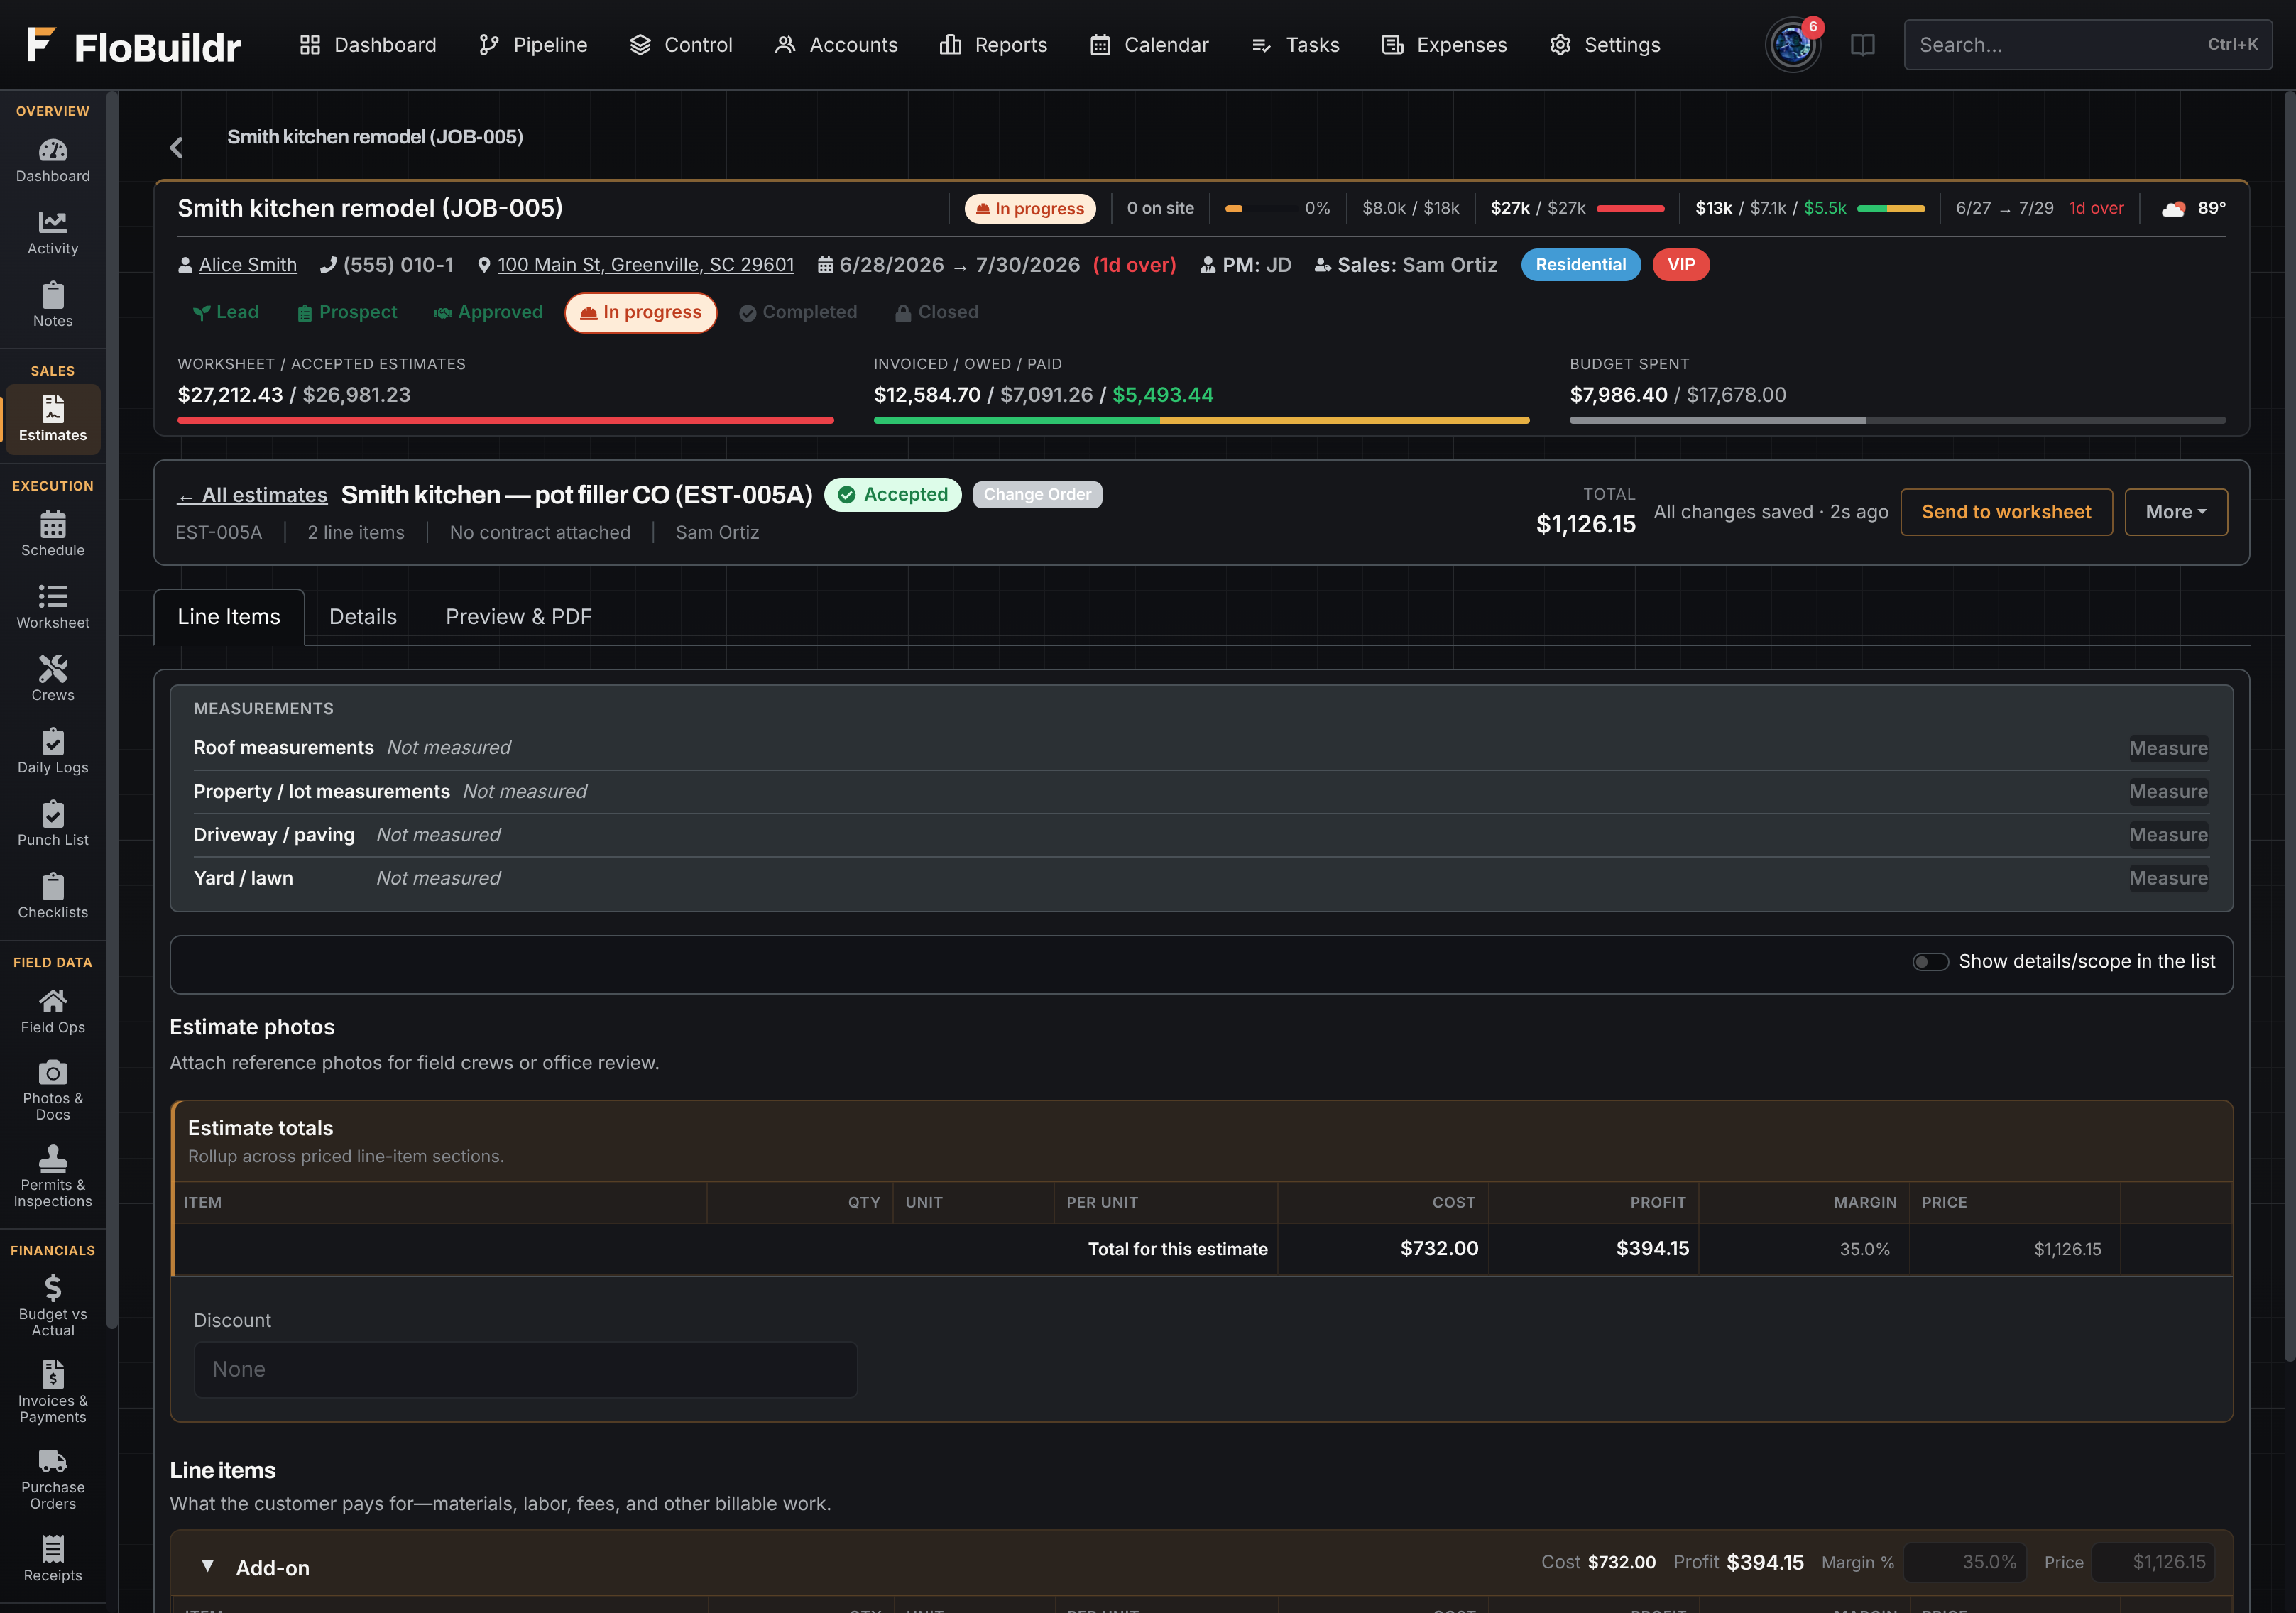Screen dimensions: 2296x1613
Task: Open Permits & Inspections stamp icon
Action: tap(53, 1159)
